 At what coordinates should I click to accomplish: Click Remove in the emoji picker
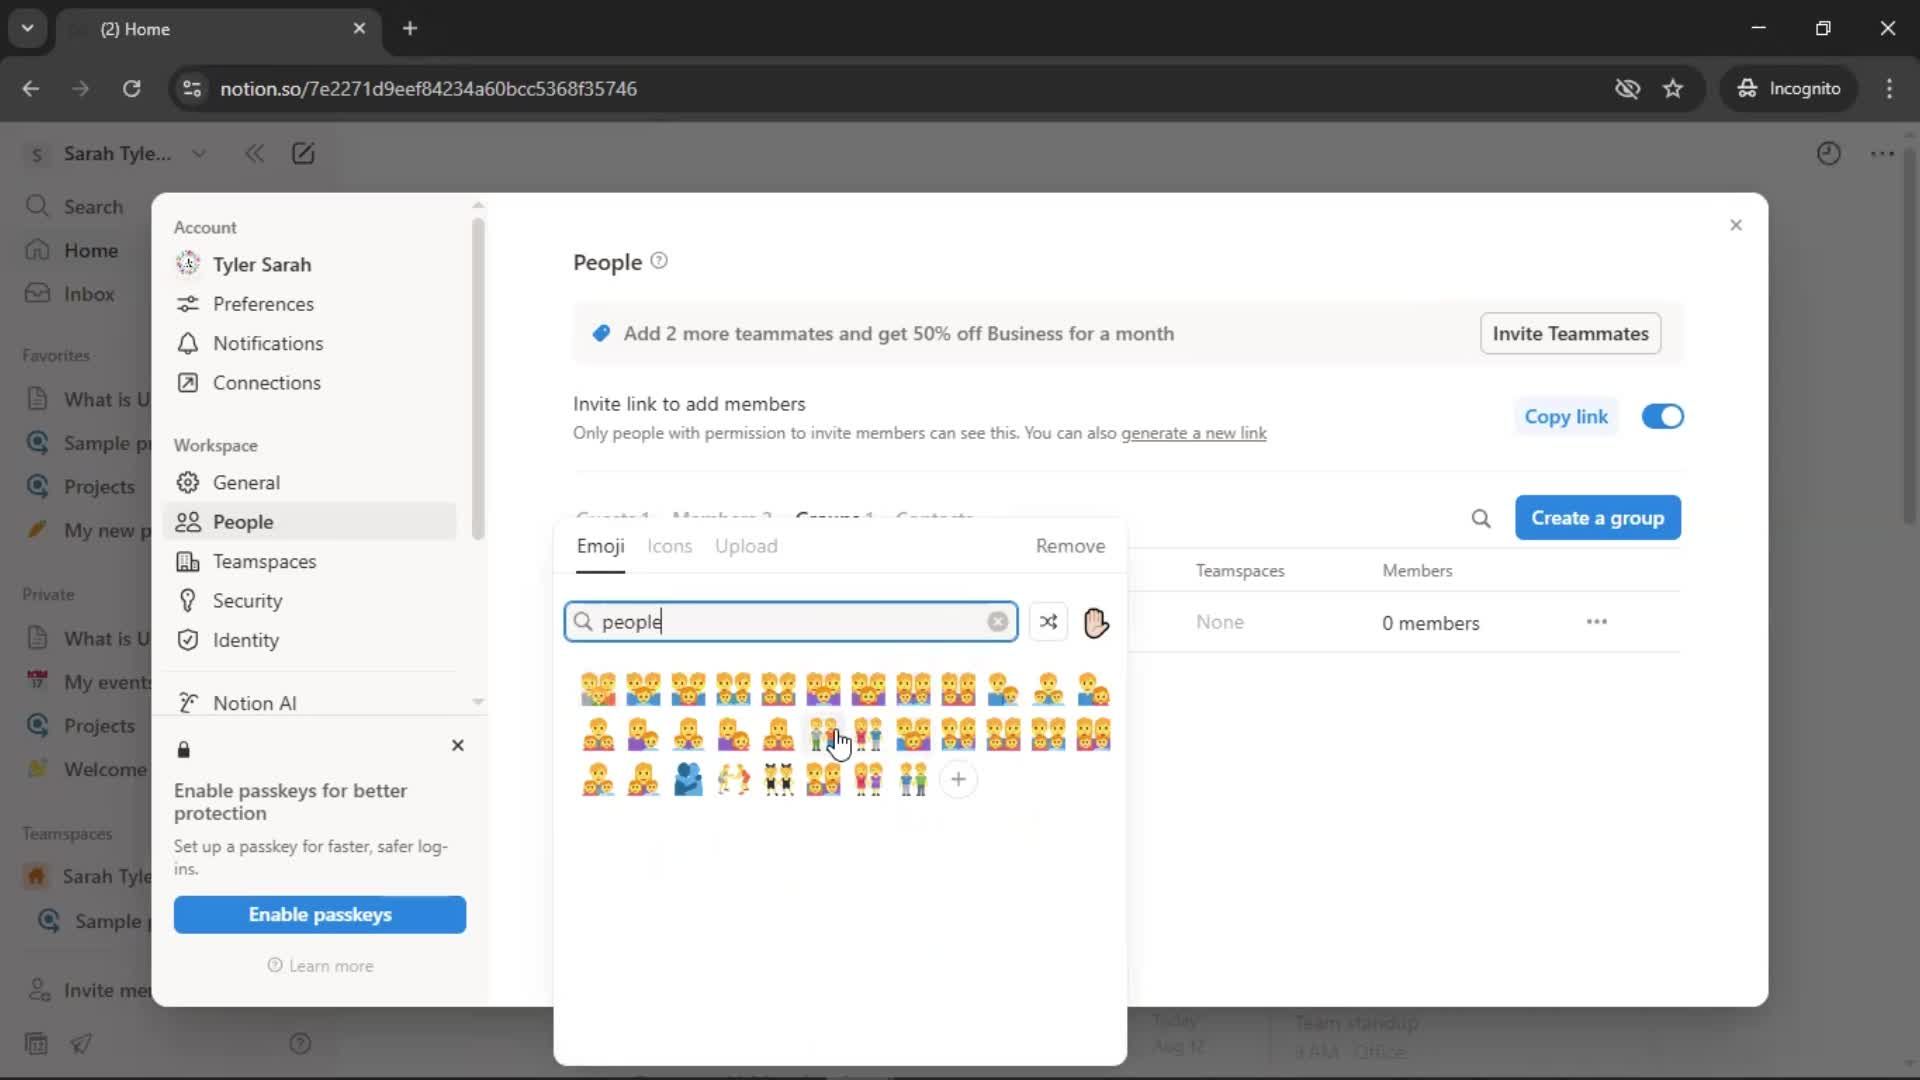pyautogui.click(x=1070, y=546)
